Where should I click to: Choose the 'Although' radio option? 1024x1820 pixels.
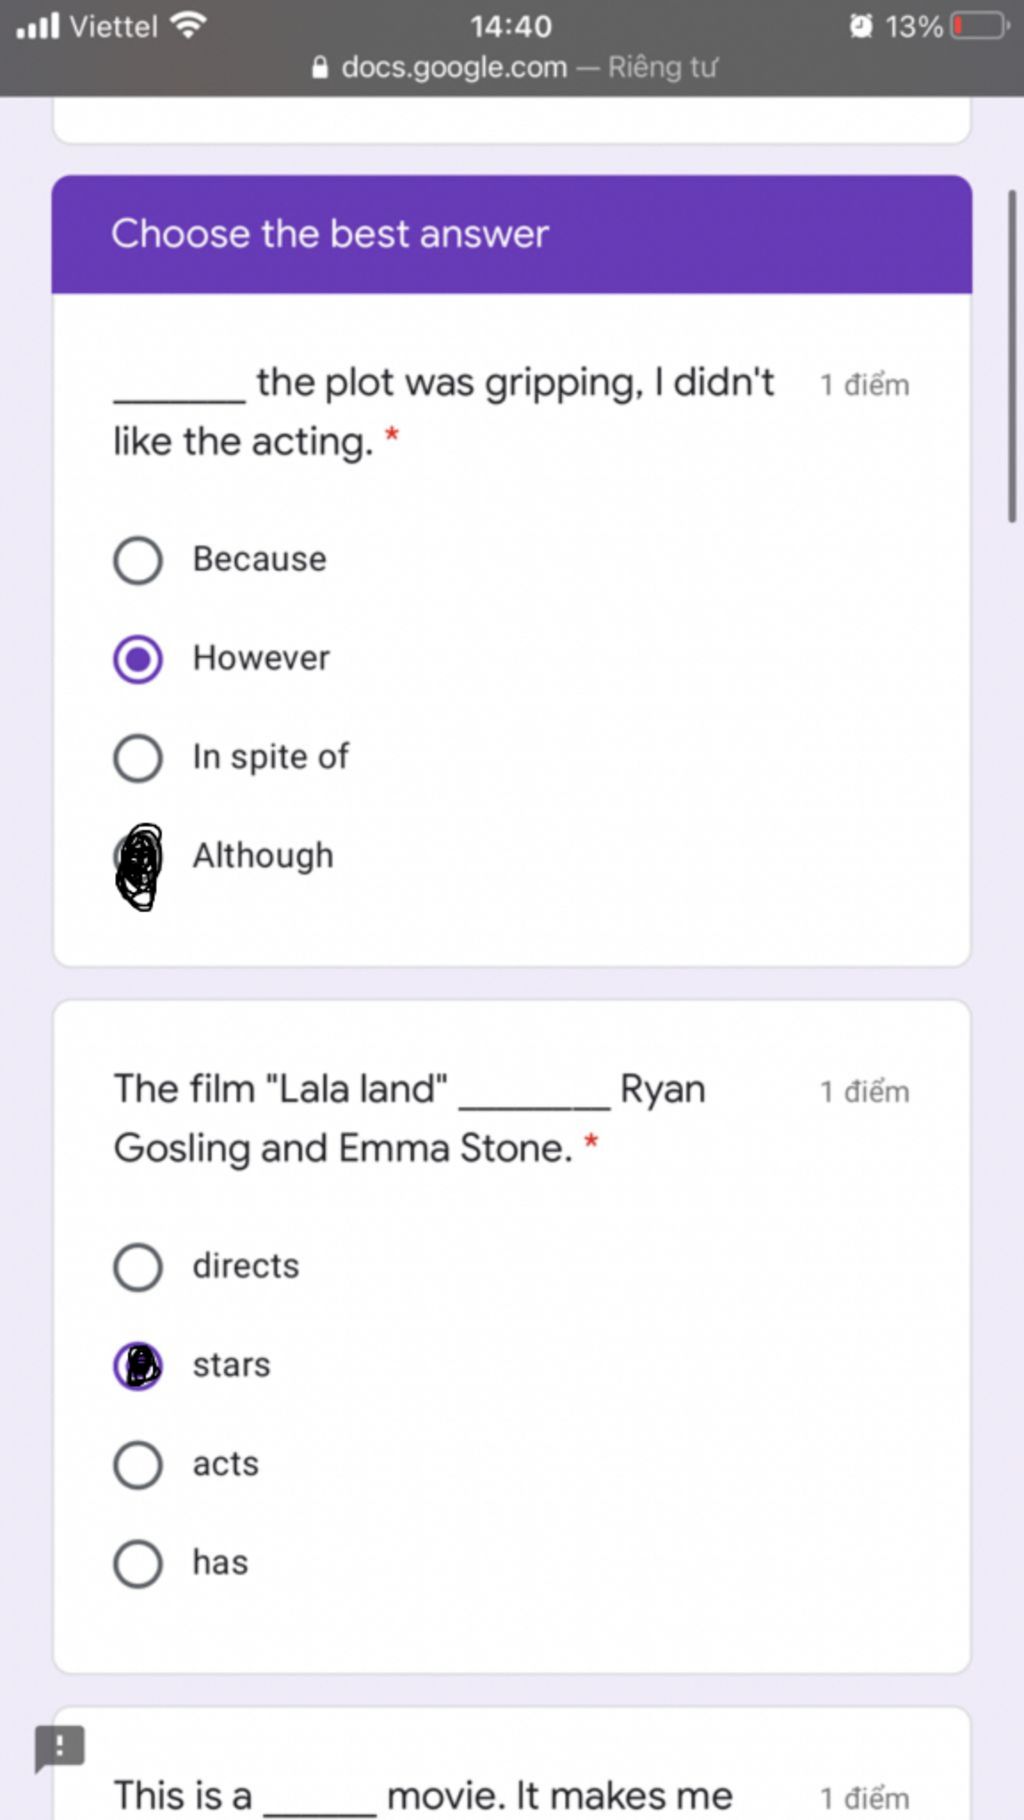point(138,858)
